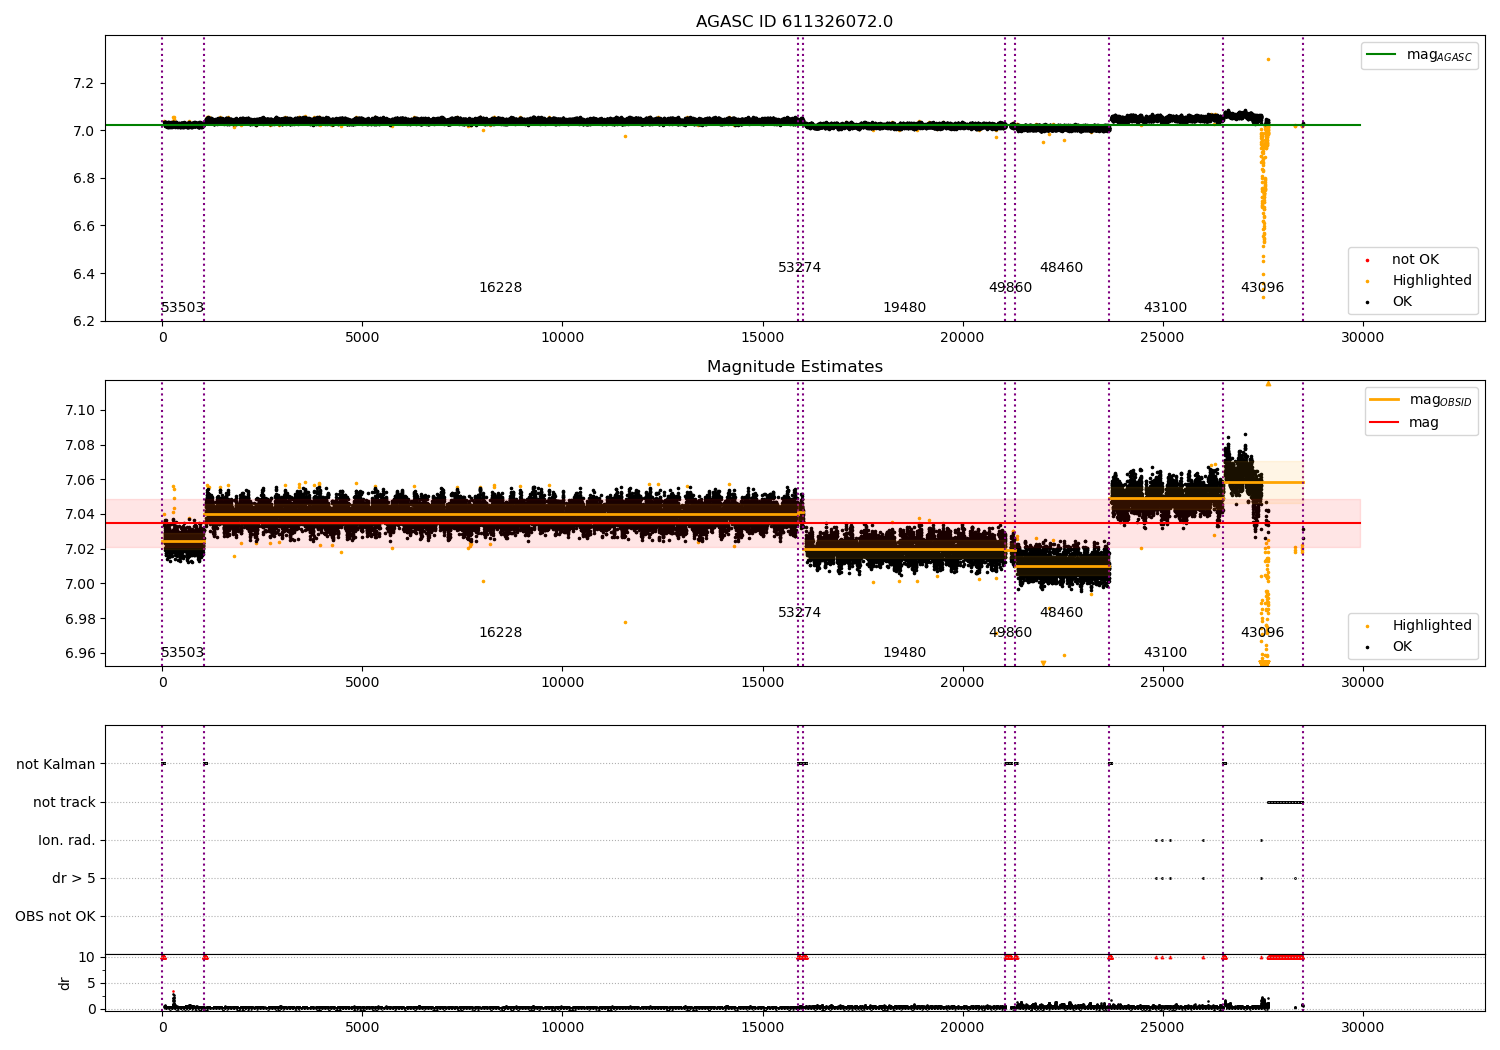1500x1050 pixels.
Task: Click the 7.06 y-axis tick label
Action: 80,481
